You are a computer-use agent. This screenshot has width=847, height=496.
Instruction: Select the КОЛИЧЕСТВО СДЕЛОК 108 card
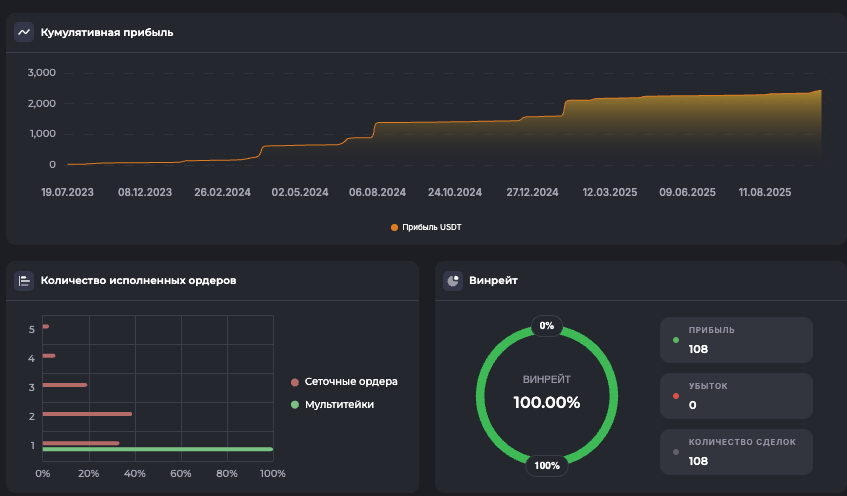coord(736,451)
